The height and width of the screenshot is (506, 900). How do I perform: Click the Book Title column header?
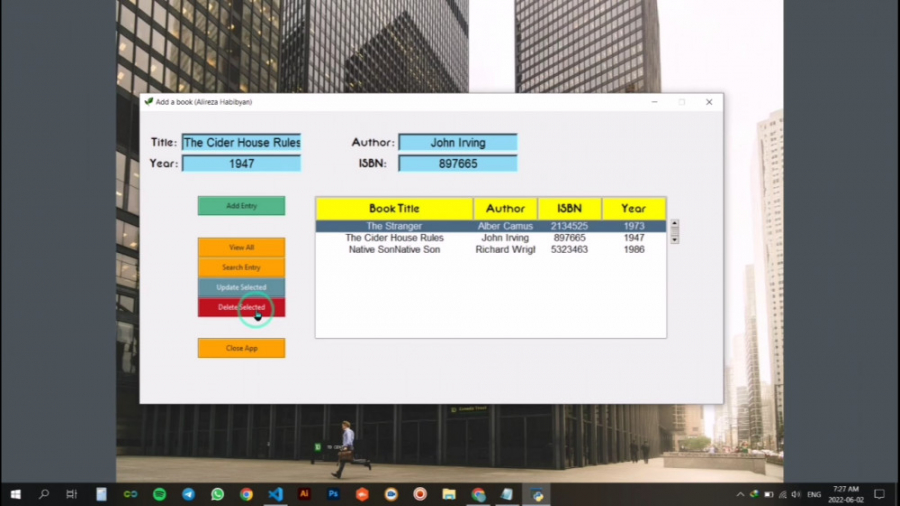394,208
